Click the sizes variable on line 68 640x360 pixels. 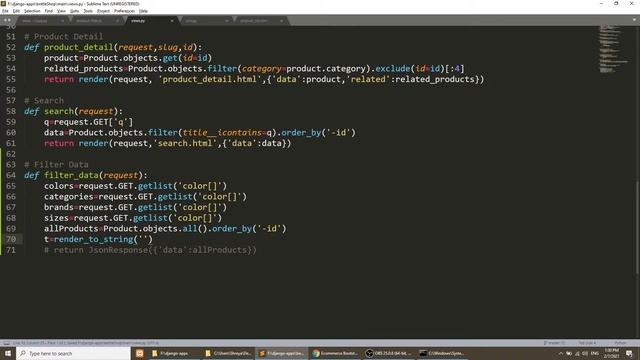point(56,218)
